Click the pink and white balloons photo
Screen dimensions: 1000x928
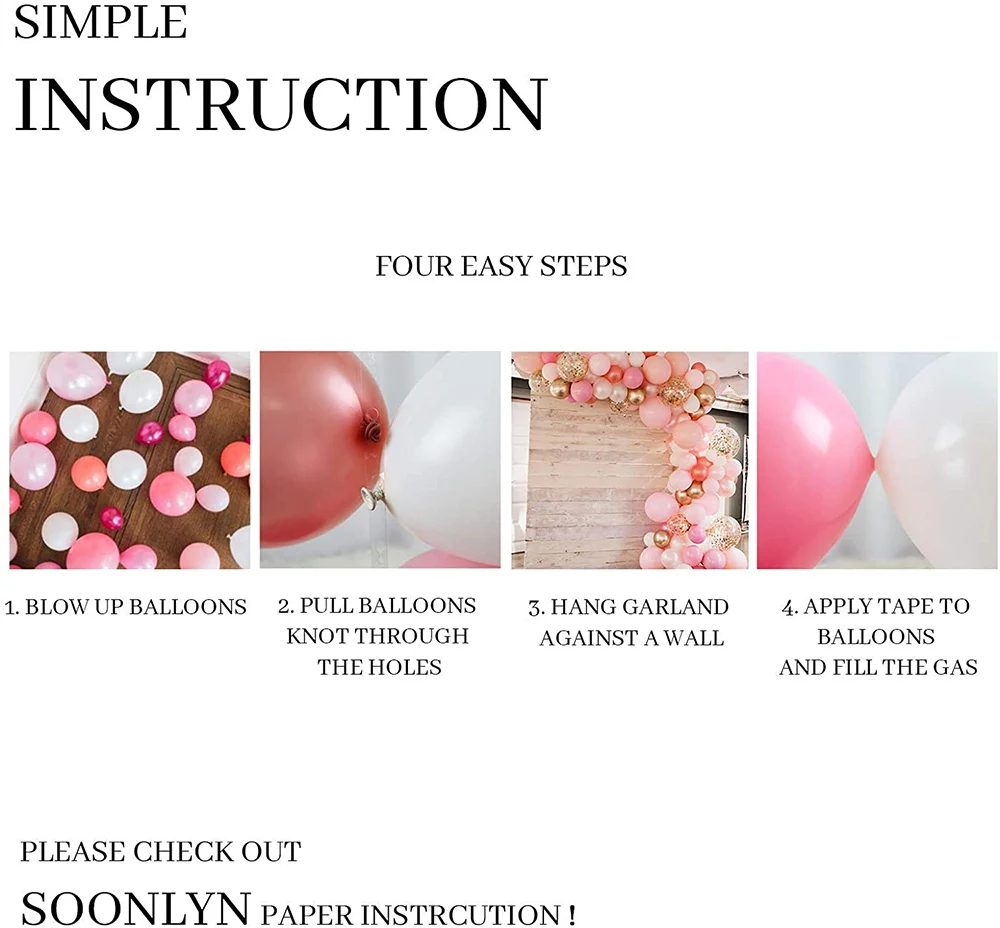coord(877,460)
